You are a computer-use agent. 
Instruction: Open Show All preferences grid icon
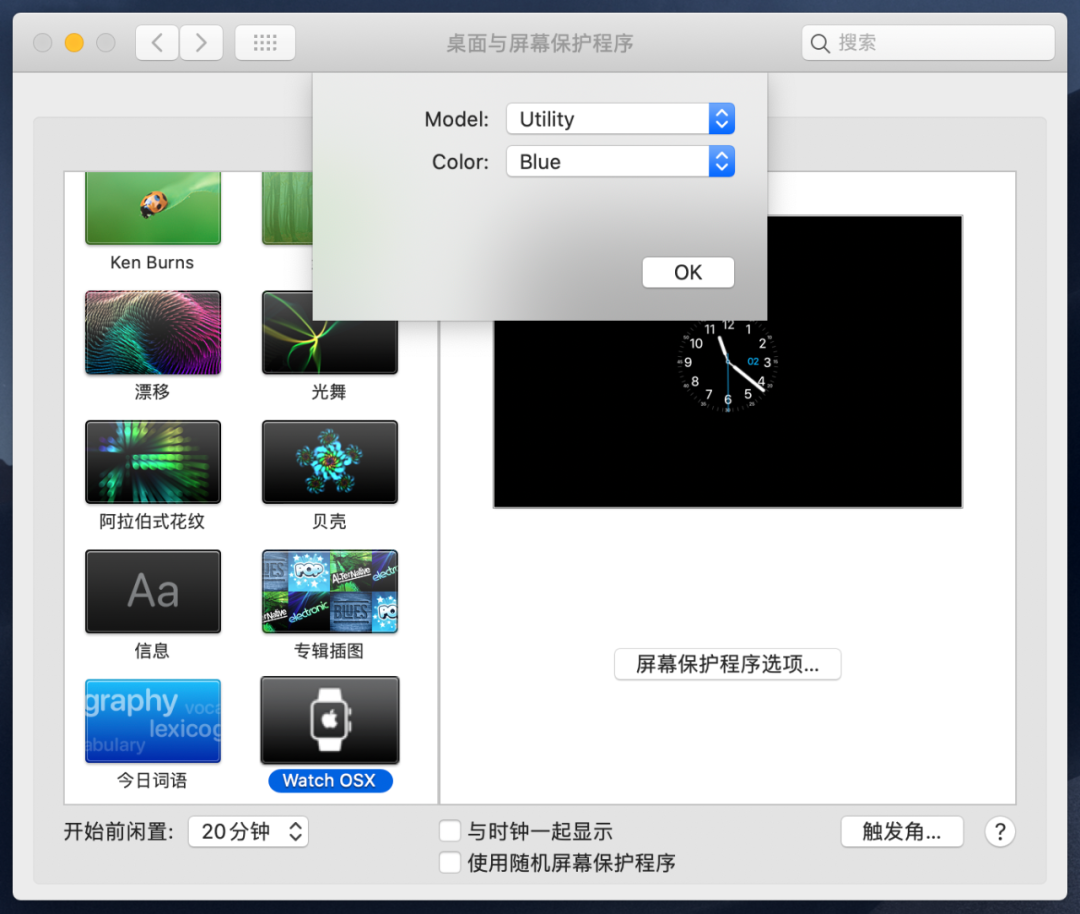click(x=264, y=42)
